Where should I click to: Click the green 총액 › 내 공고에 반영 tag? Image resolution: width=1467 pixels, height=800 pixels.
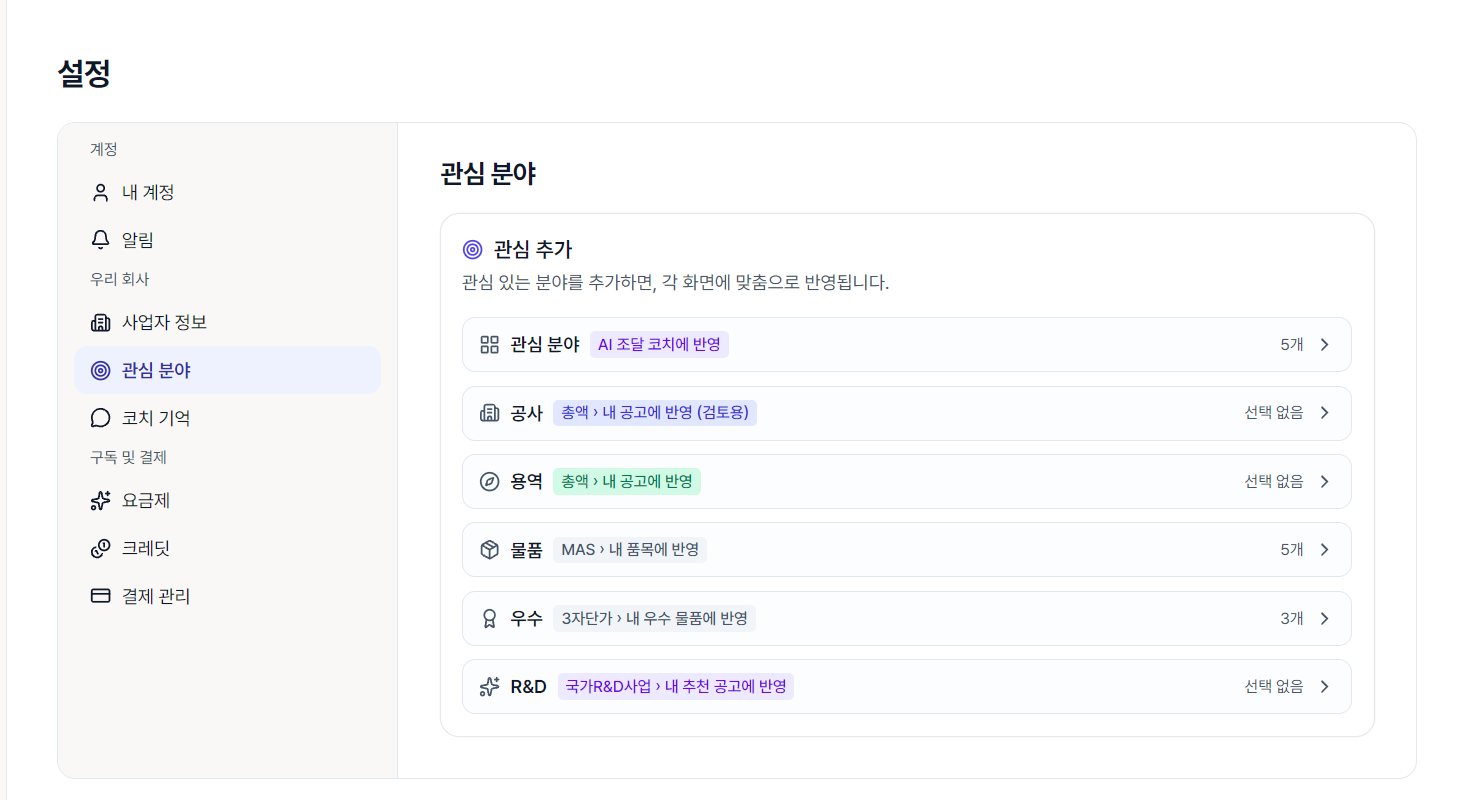627,481
